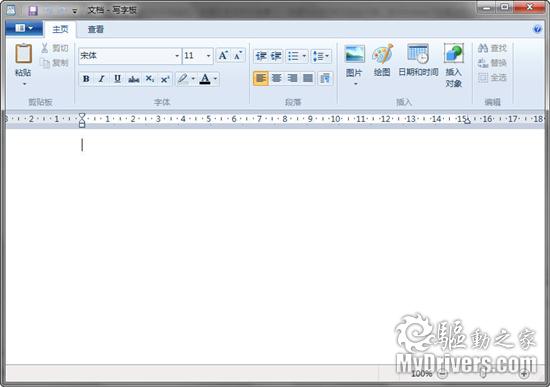
Task: Apply the font color A button
Action: 205,79
